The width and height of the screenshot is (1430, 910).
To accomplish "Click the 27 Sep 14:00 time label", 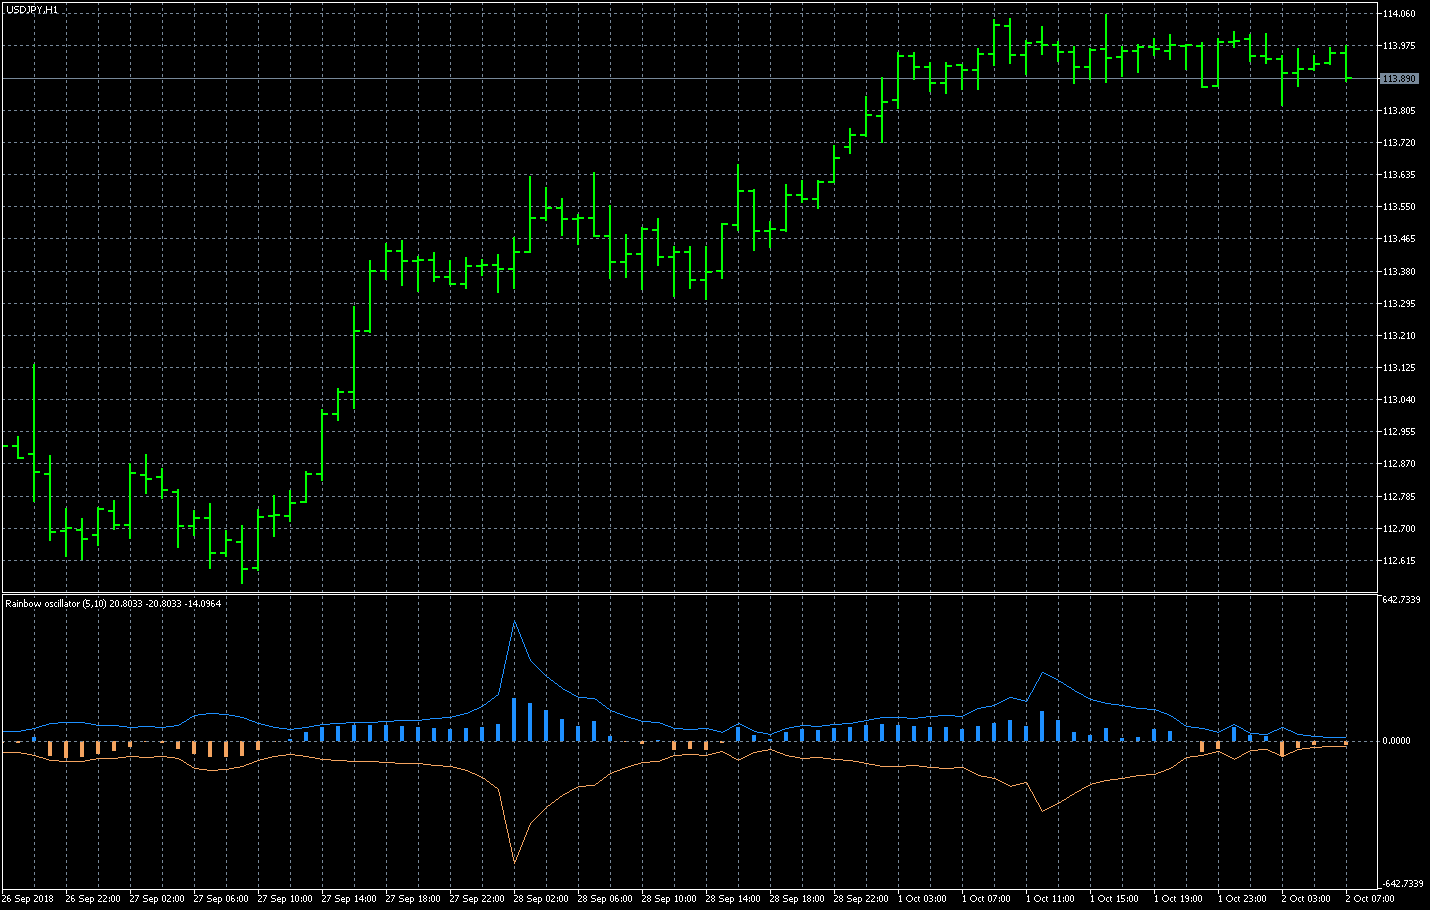I will [x=349, y=899].
